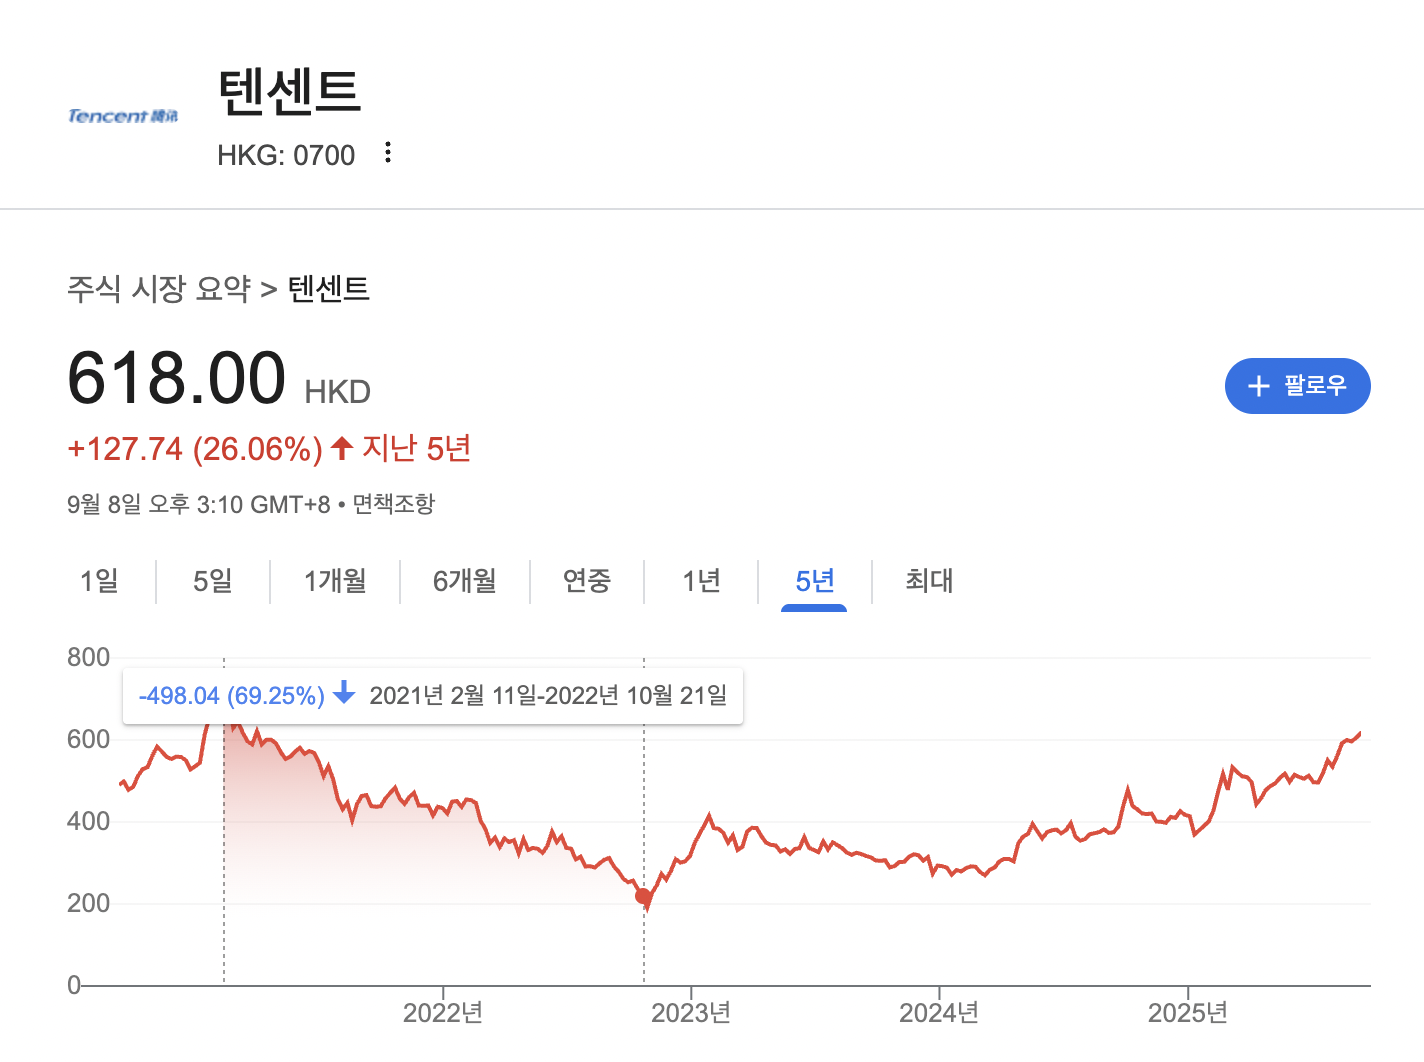Select the 5일 time range tab
This screenshot has height=1062, width=1424.
click(x=212, y=581)
